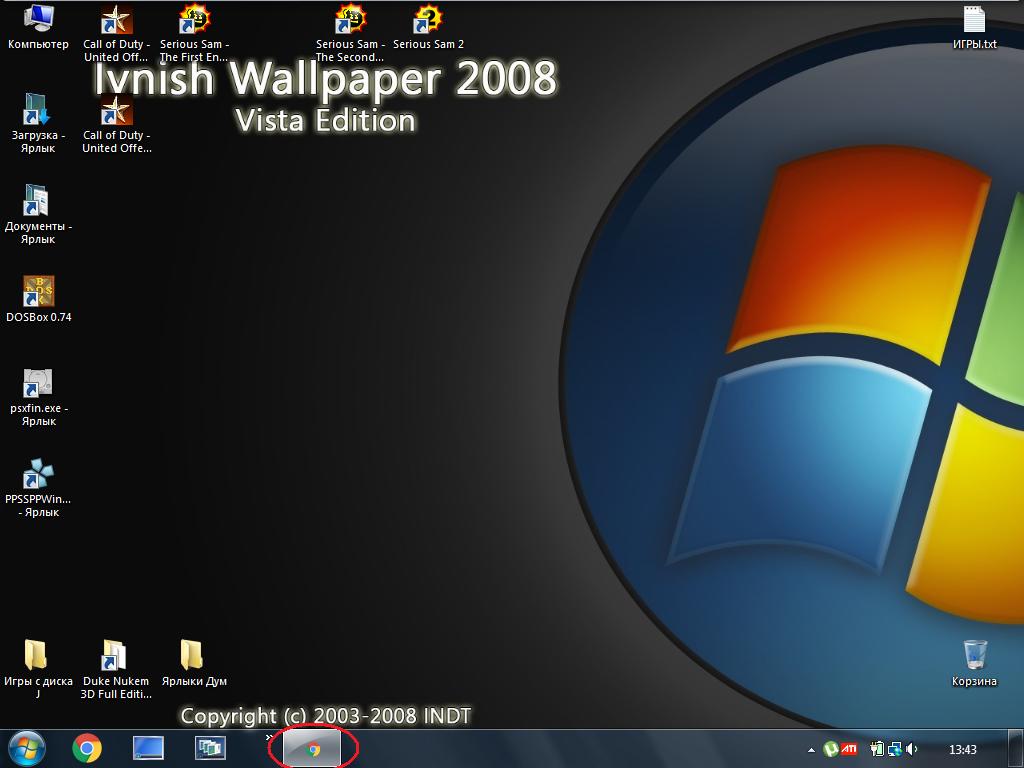This screenshot has height=768, width=1024.
Task: Select the Документы - Ярлык shortcut
Action: click(38, 214)
